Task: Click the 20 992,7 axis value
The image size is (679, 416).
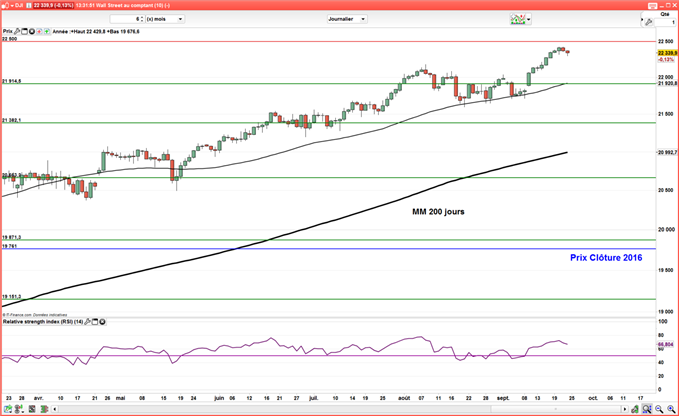Action: [667, 152]
